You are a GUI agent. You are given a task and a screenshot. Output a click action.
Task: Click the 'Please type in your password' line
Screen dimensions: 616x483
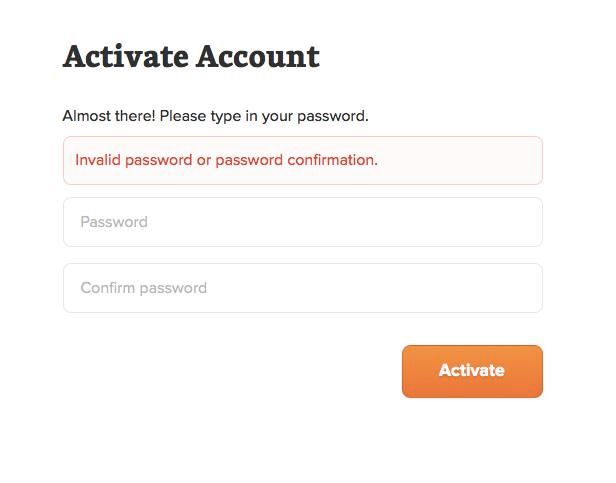tap(262, 116)
